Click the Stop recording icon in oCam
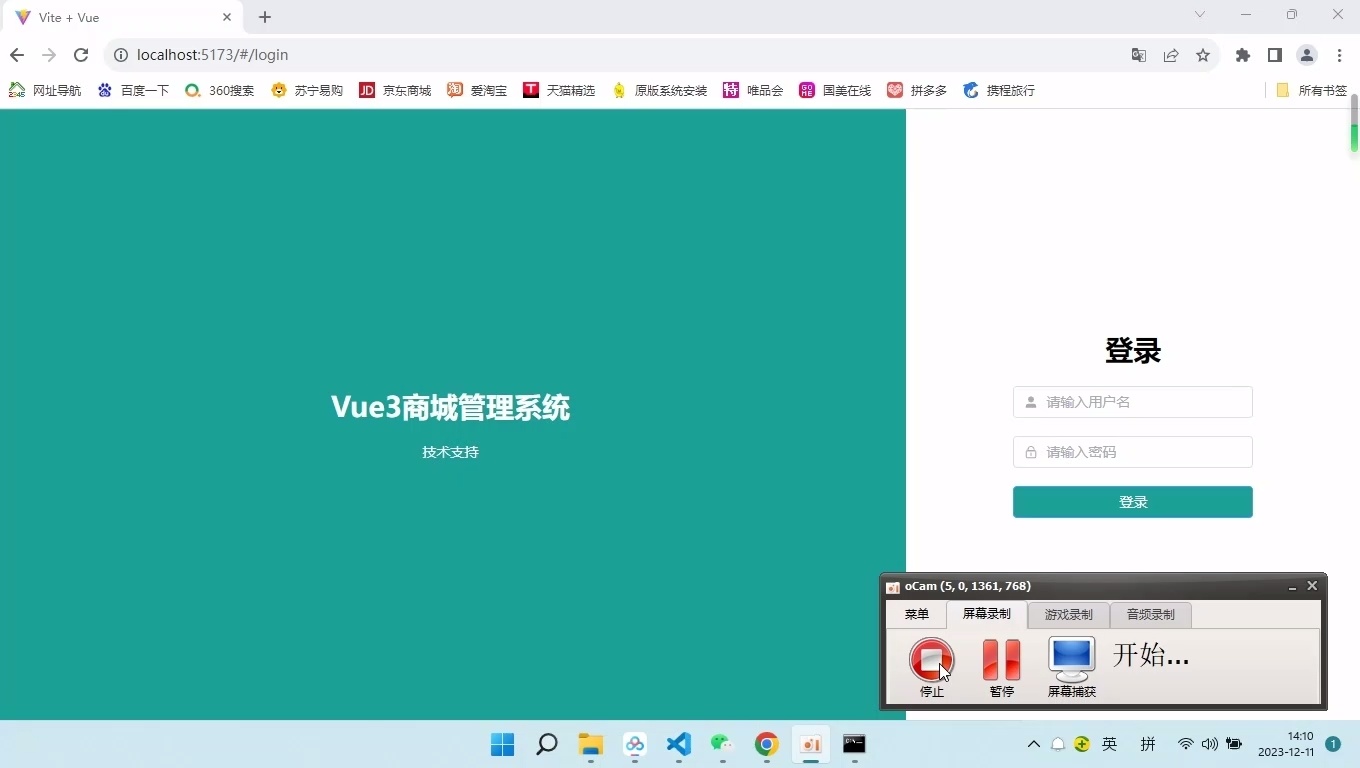This screenshot has height=768, width=1360. [931, 659]
